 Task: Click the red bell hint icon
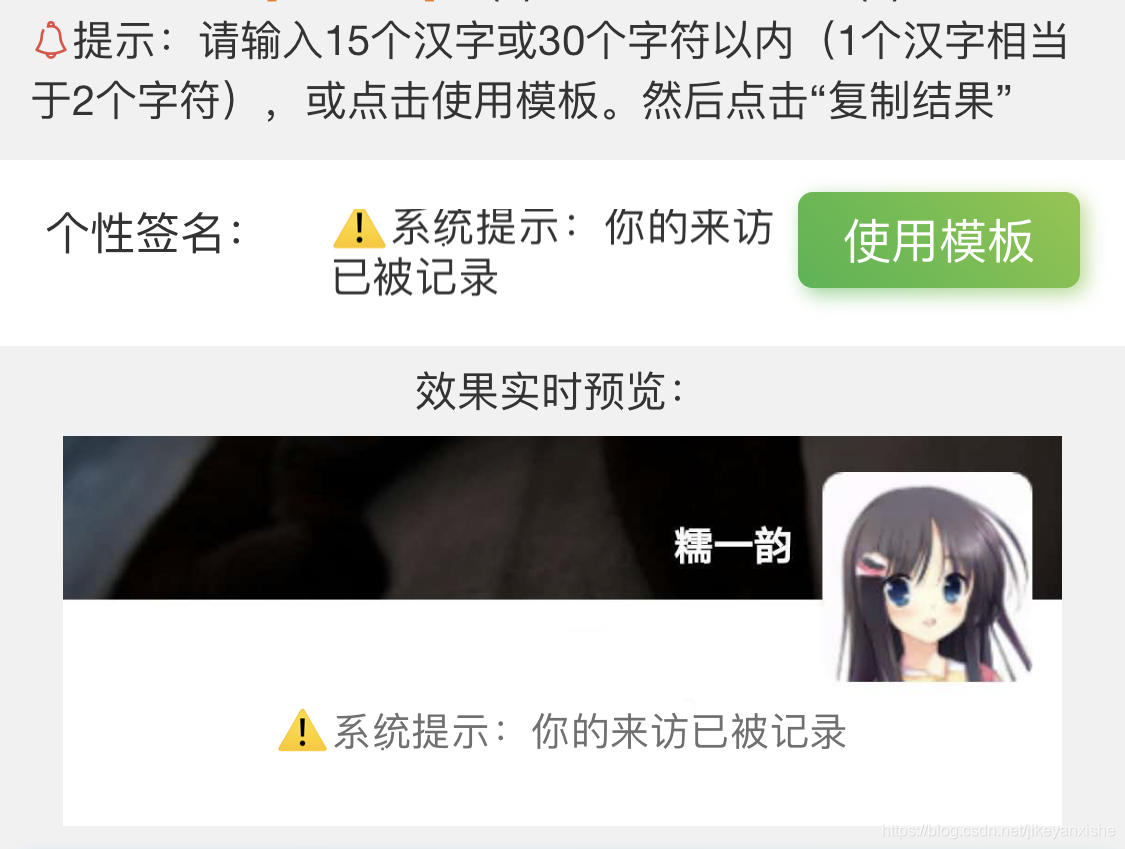pos(50,40)
